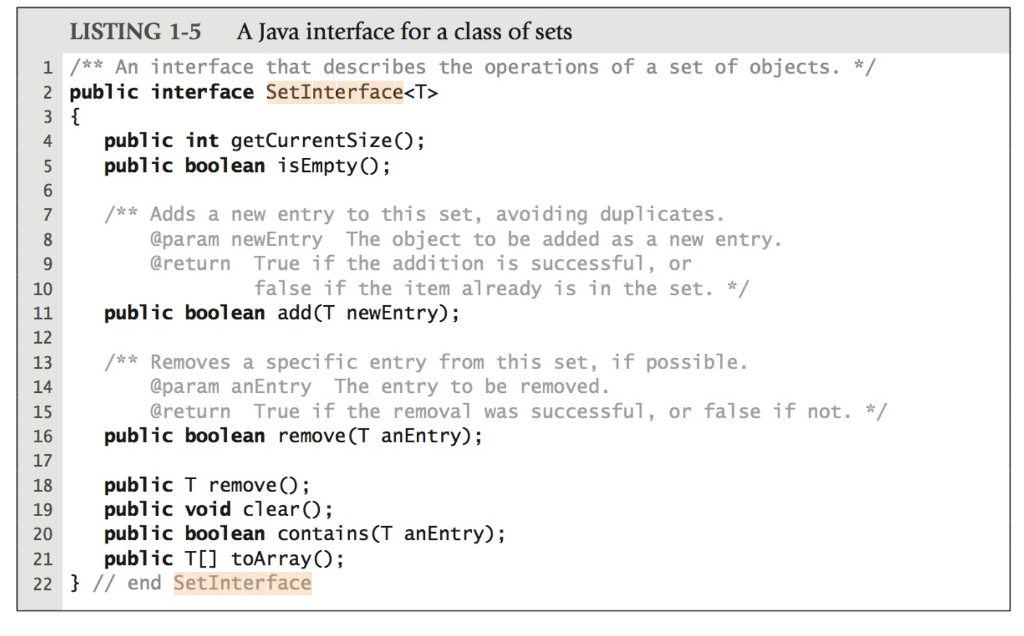1024x636 pixels.
Task: Click the opening brace on line 3
Action: pos(75,117)
